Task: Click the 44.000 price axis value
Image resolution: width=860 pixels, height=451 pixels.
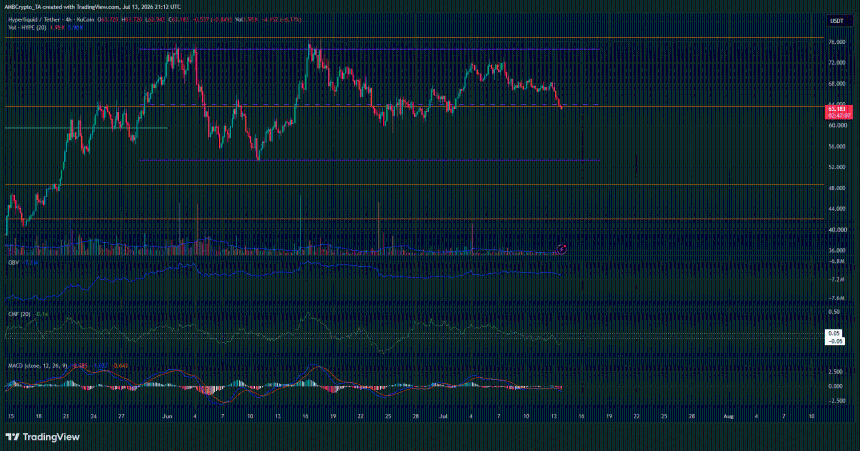Action: [836, 209]
